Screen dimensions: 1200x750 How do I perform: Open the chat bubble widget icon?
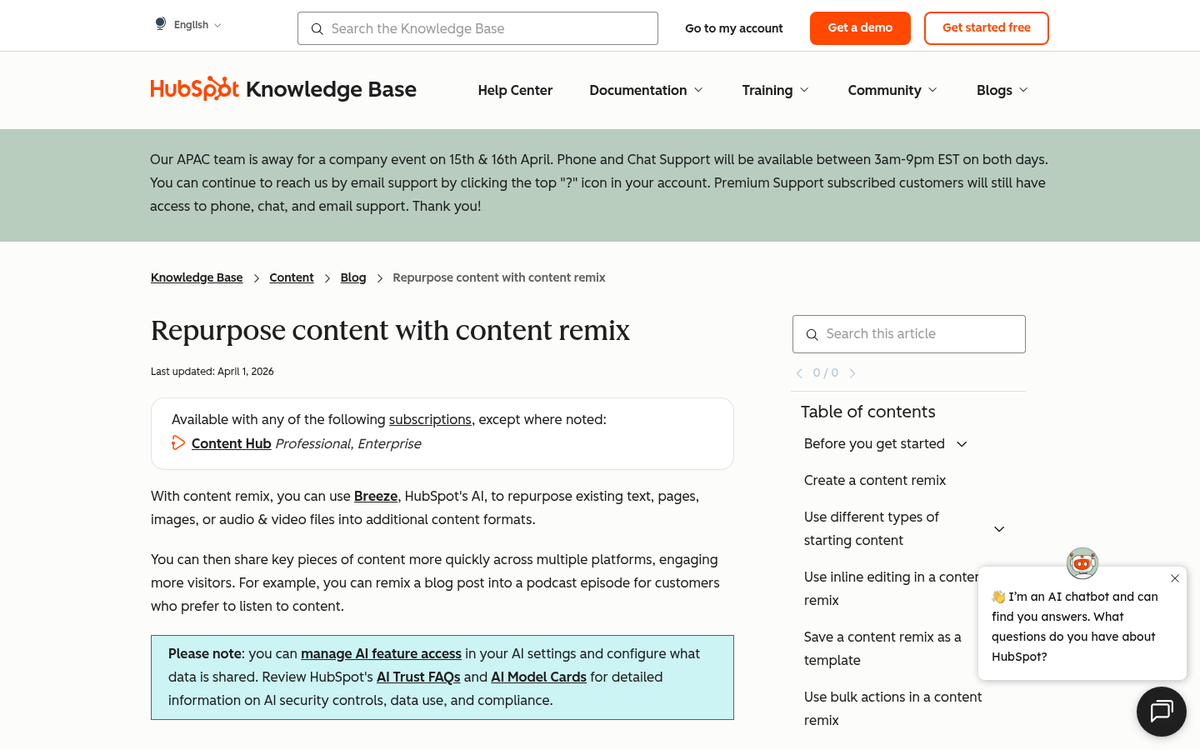click(1161, 711)
